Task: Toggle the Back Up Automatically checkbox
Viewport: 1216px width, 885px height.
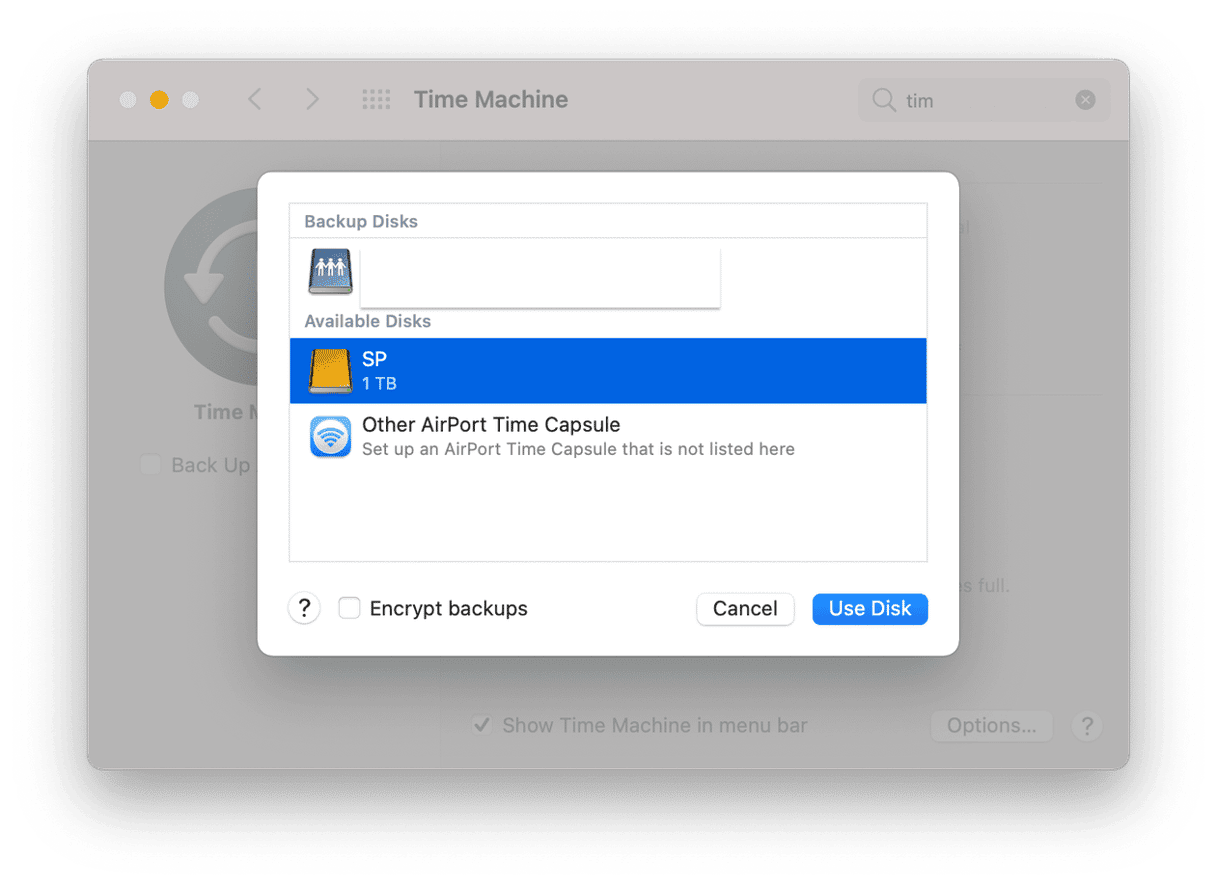Action: point(150,465)
